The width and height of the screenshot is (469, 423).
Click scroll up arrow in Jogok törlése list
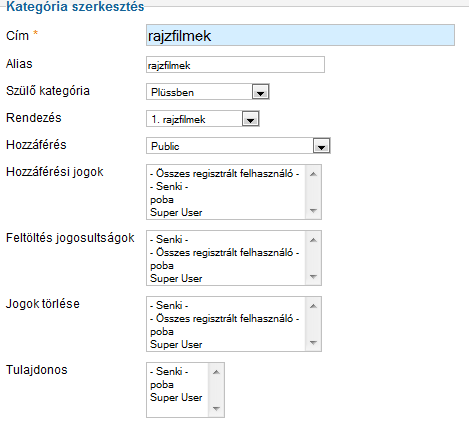pos(313,306)
